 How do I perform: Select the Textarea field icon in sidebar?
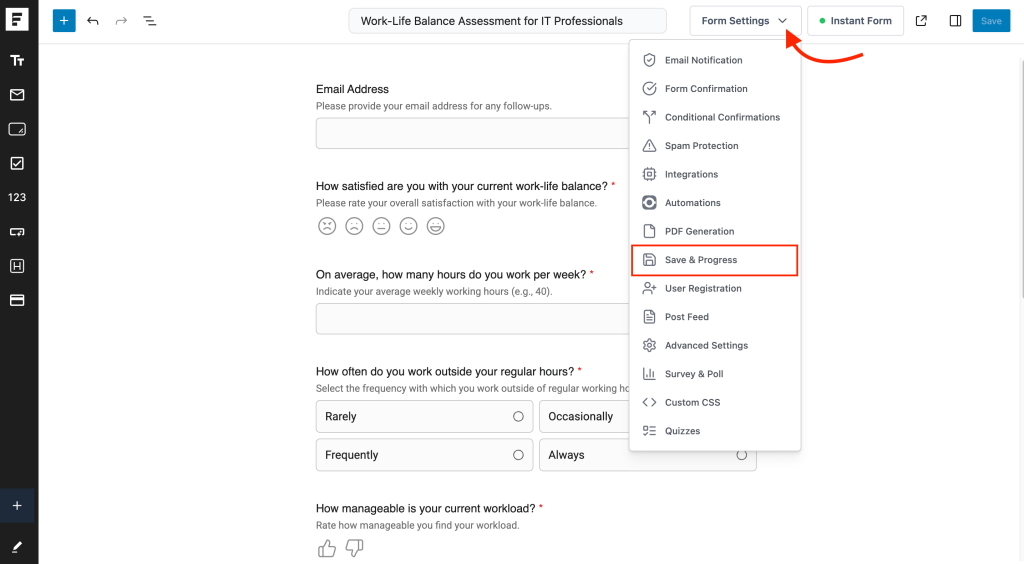tap(17, 129)
